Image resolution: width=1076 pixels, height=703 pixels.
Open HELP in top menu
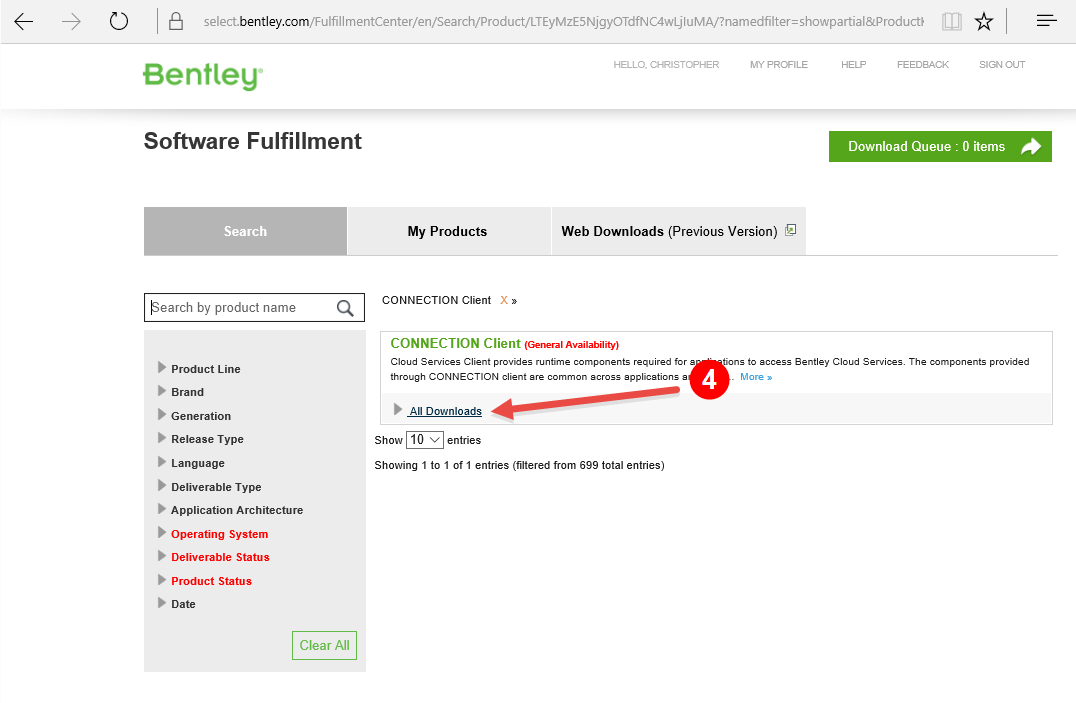(x=854, y=65)
